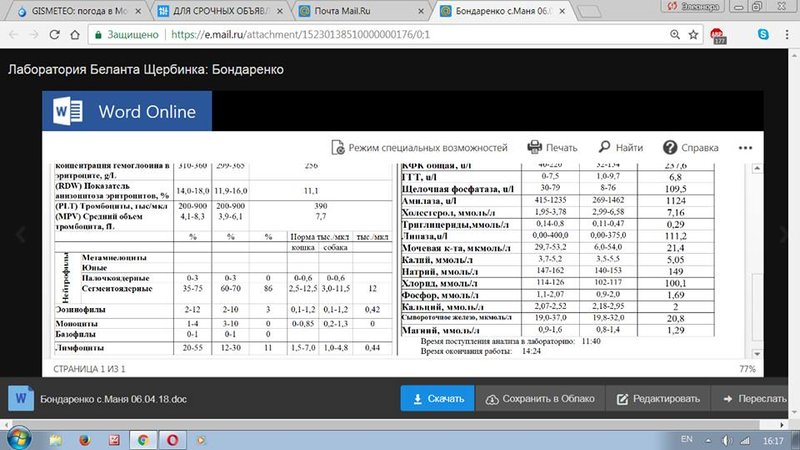Image resolution: width=800 pixels, height=450 pixels.
Task: Reload the page with refresh icon
Action: pos(55,35)
